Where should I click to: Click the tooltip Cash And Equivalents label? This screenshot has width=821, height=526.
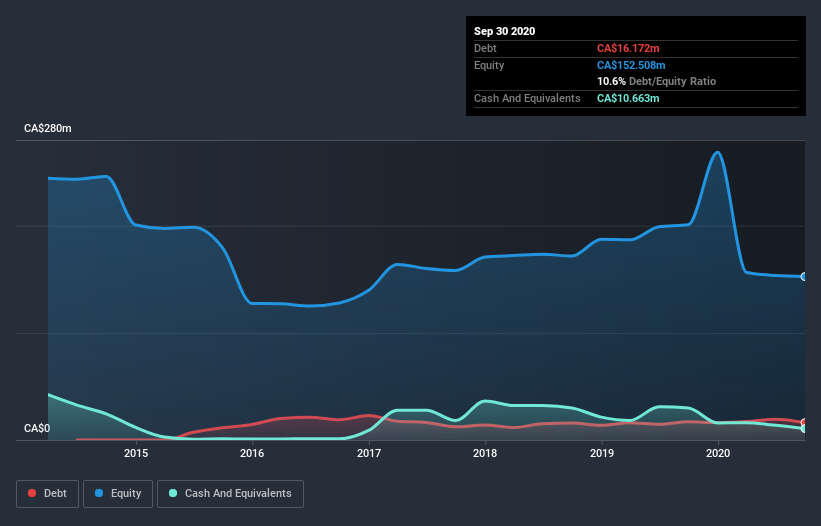[527, 98]
